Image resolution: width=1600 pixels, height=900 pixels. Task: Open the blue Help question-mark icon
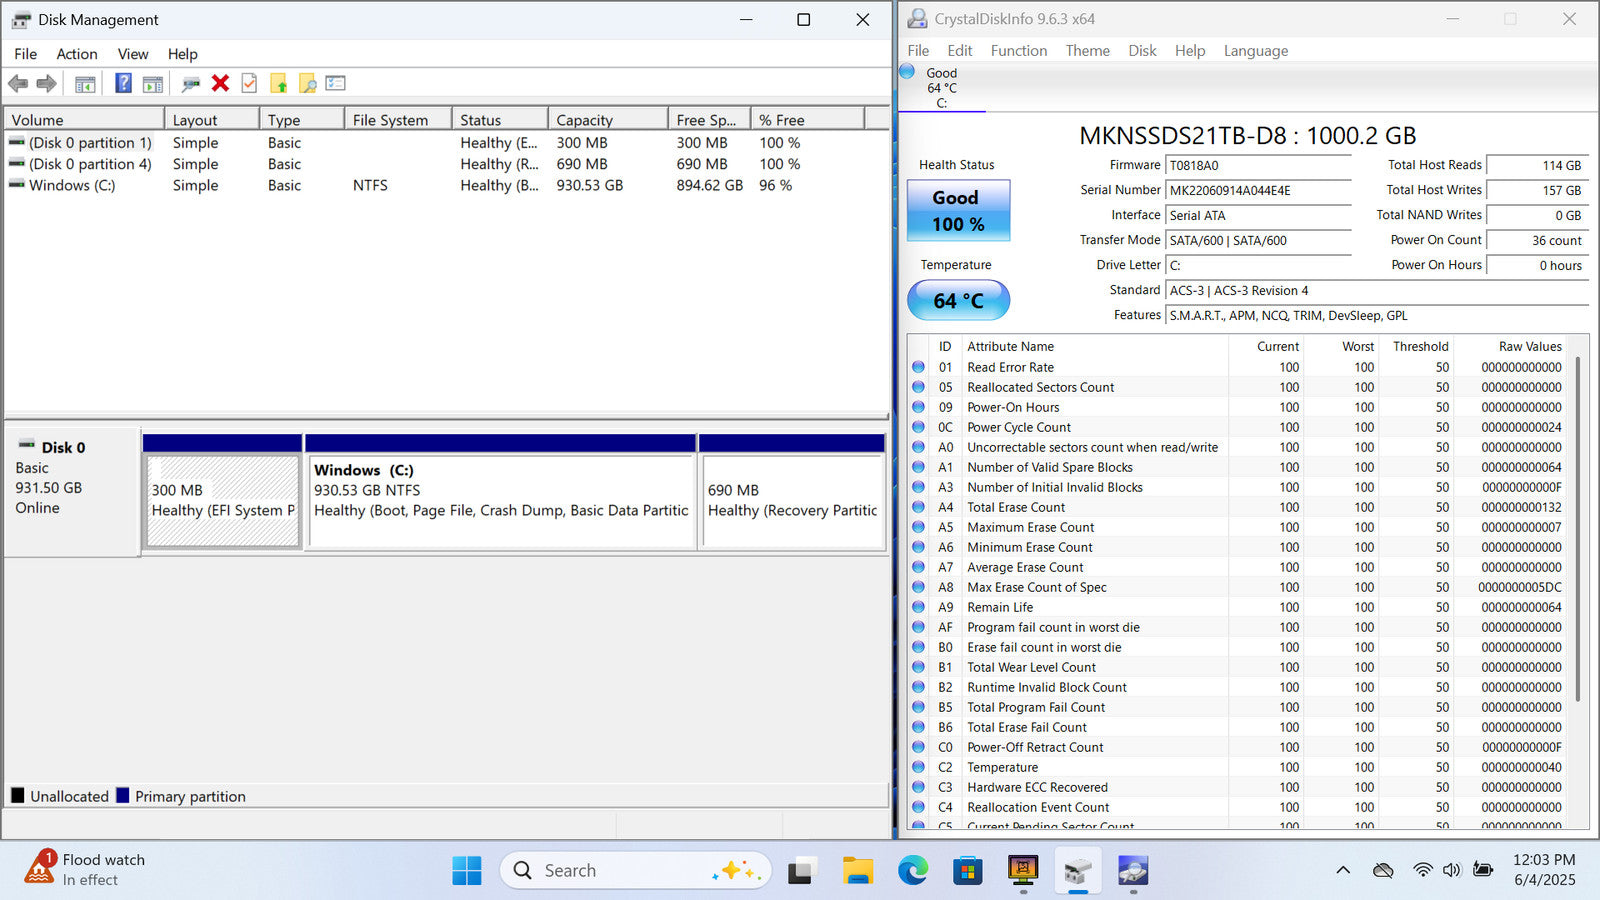(x=123, y=83)
